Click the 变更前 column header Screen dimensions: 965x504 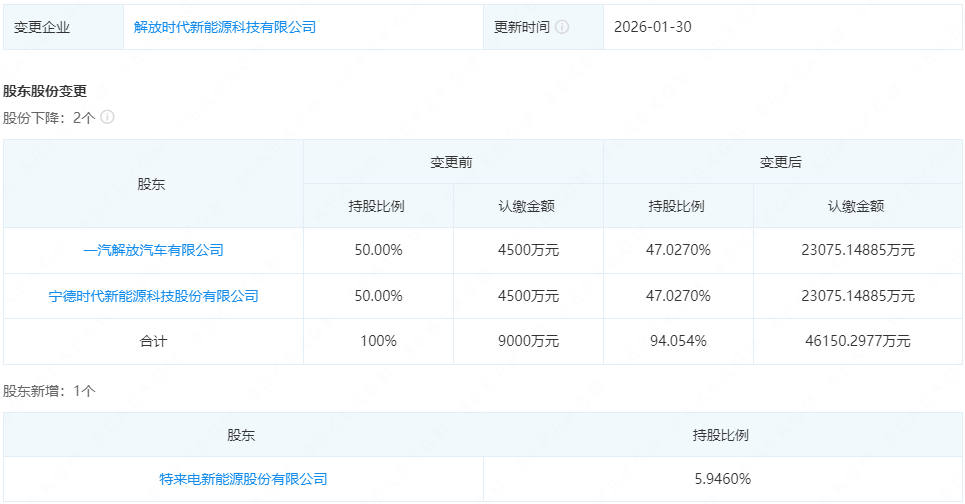coord(453,162)
